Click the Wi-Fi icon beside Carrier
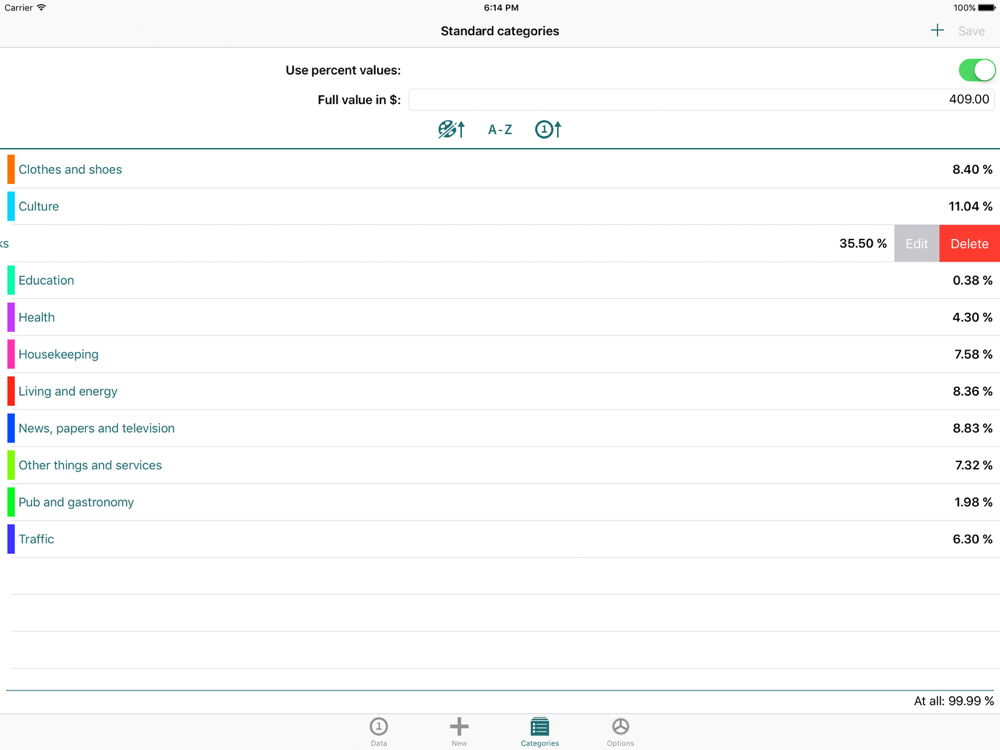The width and height of the screenshot is (1000, 750). [x=41, y=8]
